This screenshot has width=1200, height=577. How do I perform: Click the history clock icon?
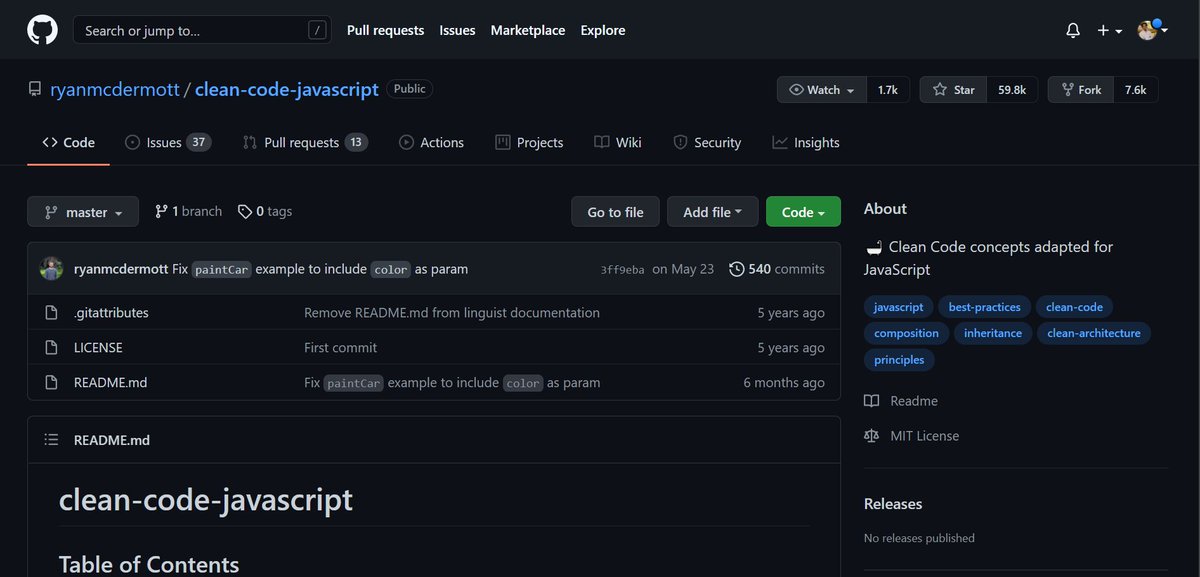(737, 269)
